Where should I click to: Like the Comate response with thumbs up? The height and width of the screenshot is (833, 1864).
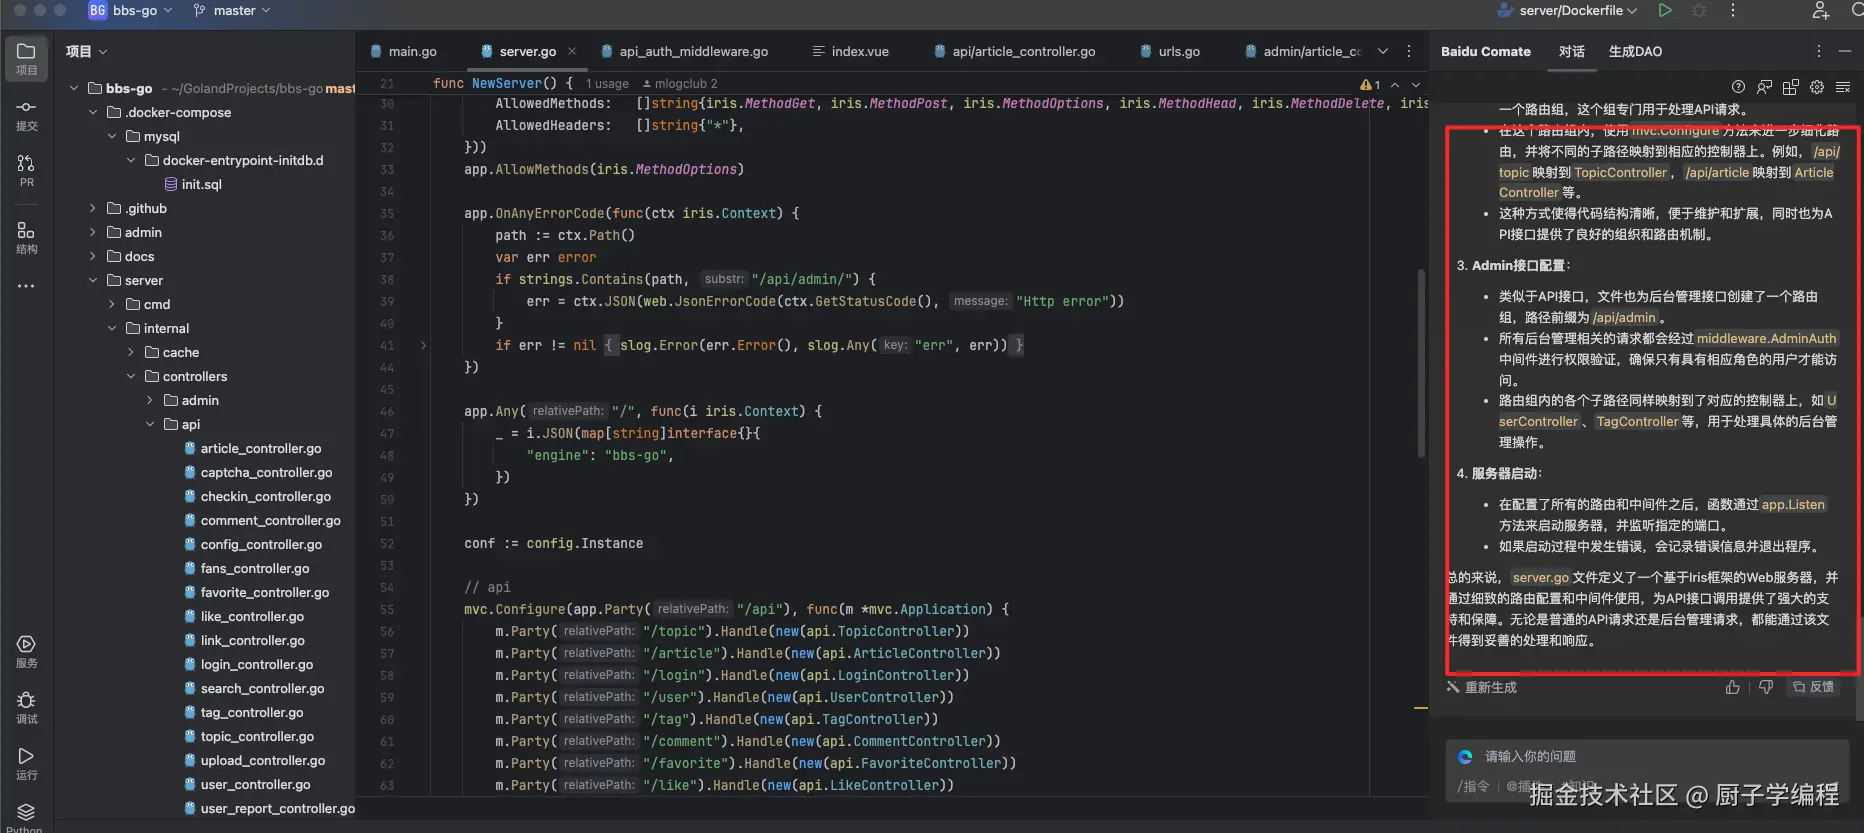coord(1733,687)
